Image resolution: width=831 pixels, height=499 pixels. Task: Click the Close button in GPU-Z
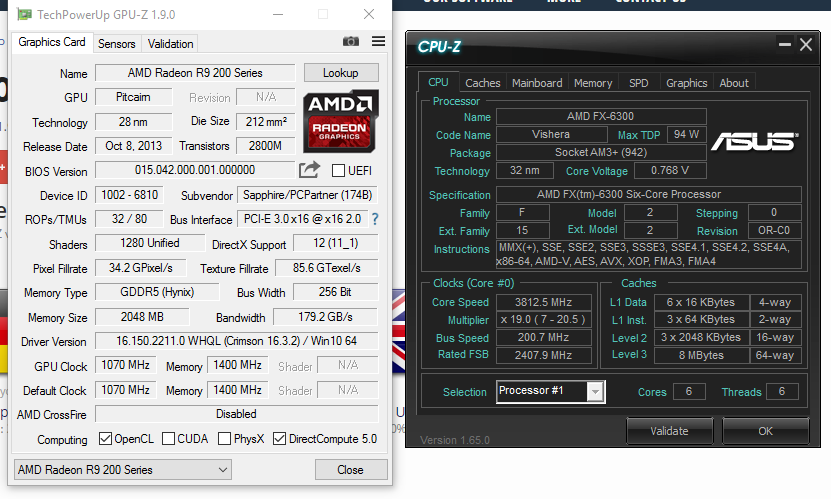[x=350, y=469]
